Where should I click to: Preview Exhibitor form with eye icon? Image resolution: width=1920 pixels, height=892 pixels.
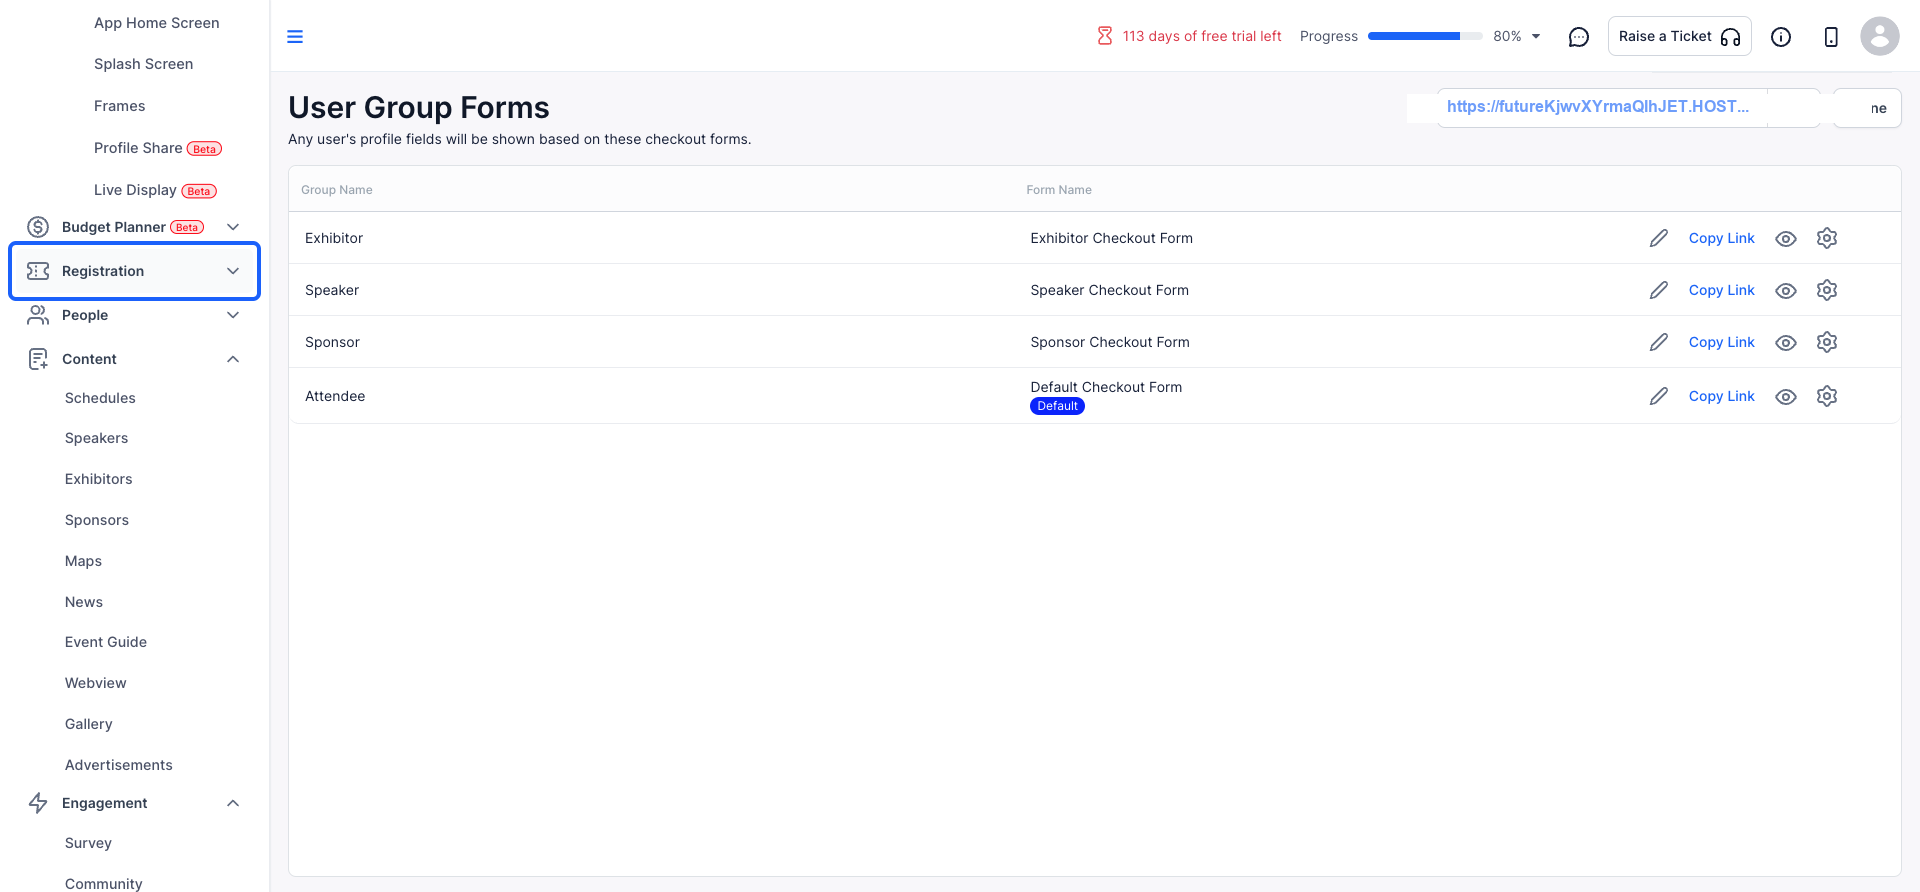(1786, 239)
